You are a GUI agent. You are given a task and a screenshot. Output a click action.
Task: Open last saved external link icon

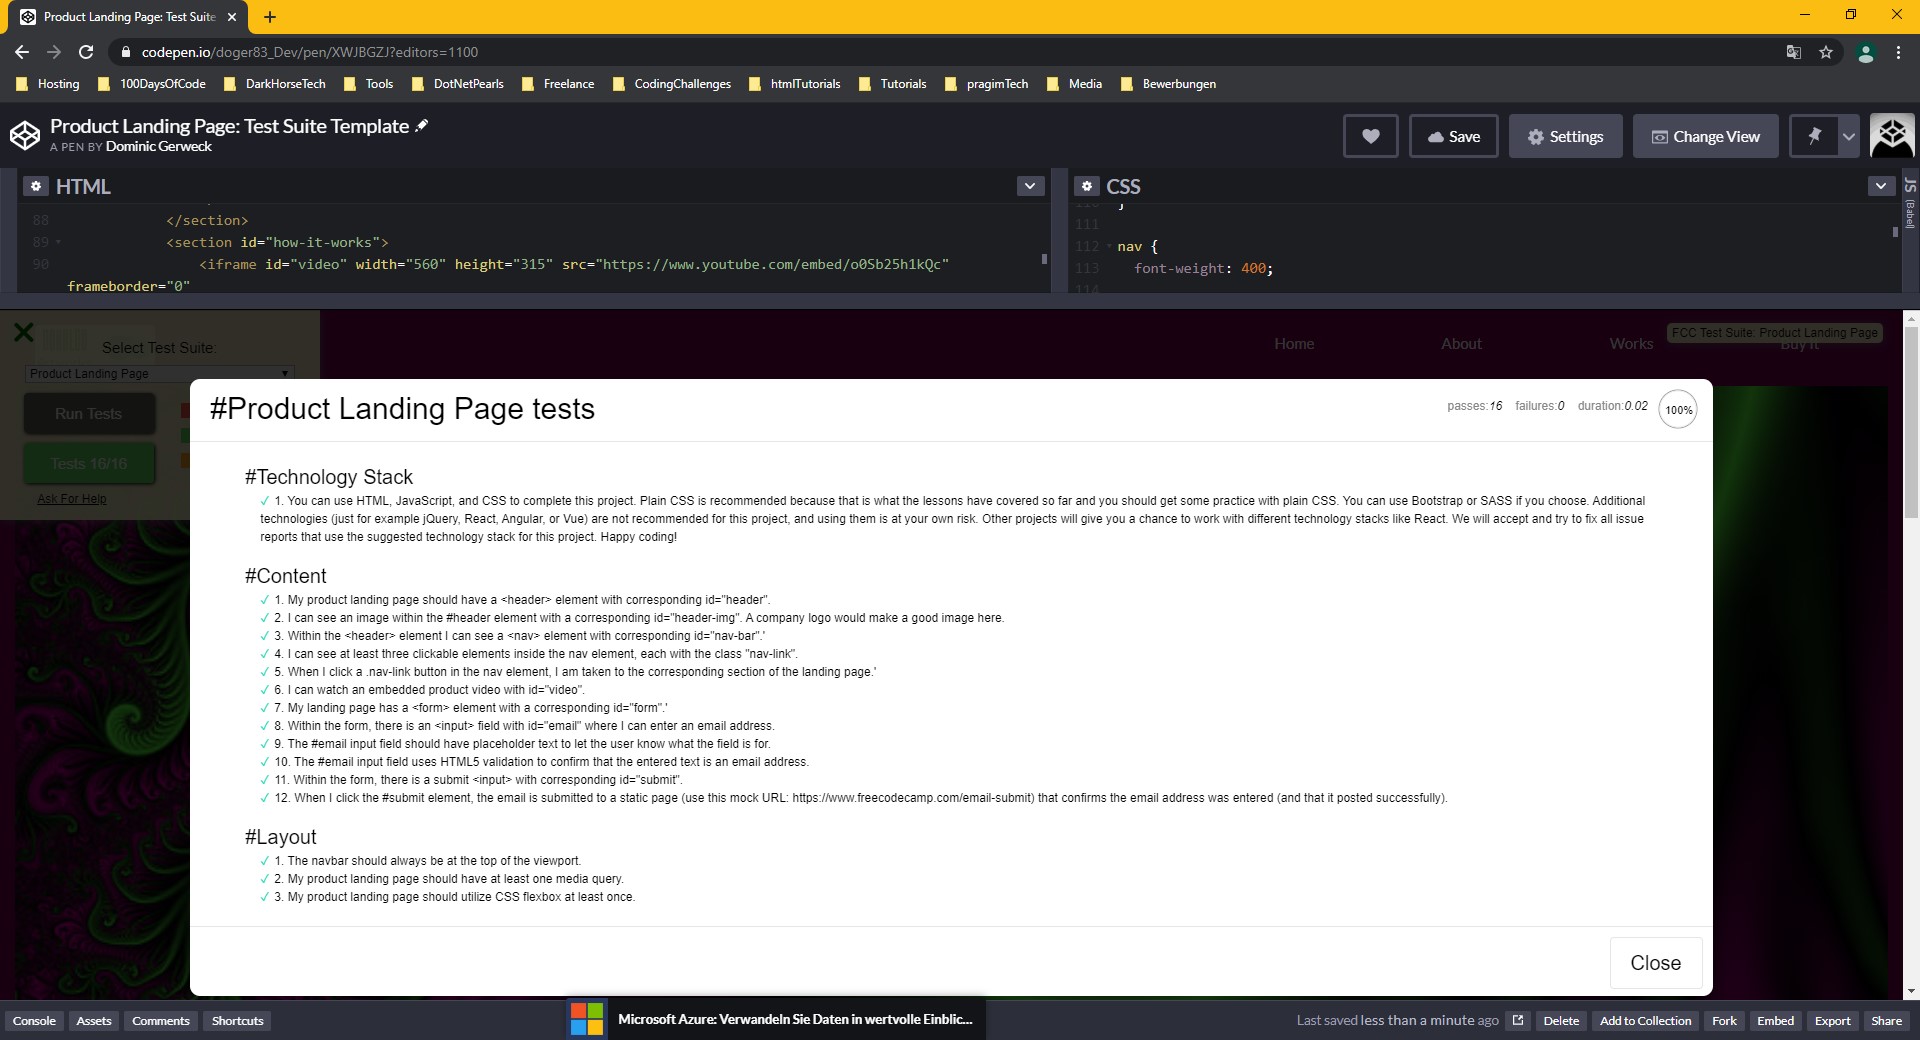pos(1518,1021)
